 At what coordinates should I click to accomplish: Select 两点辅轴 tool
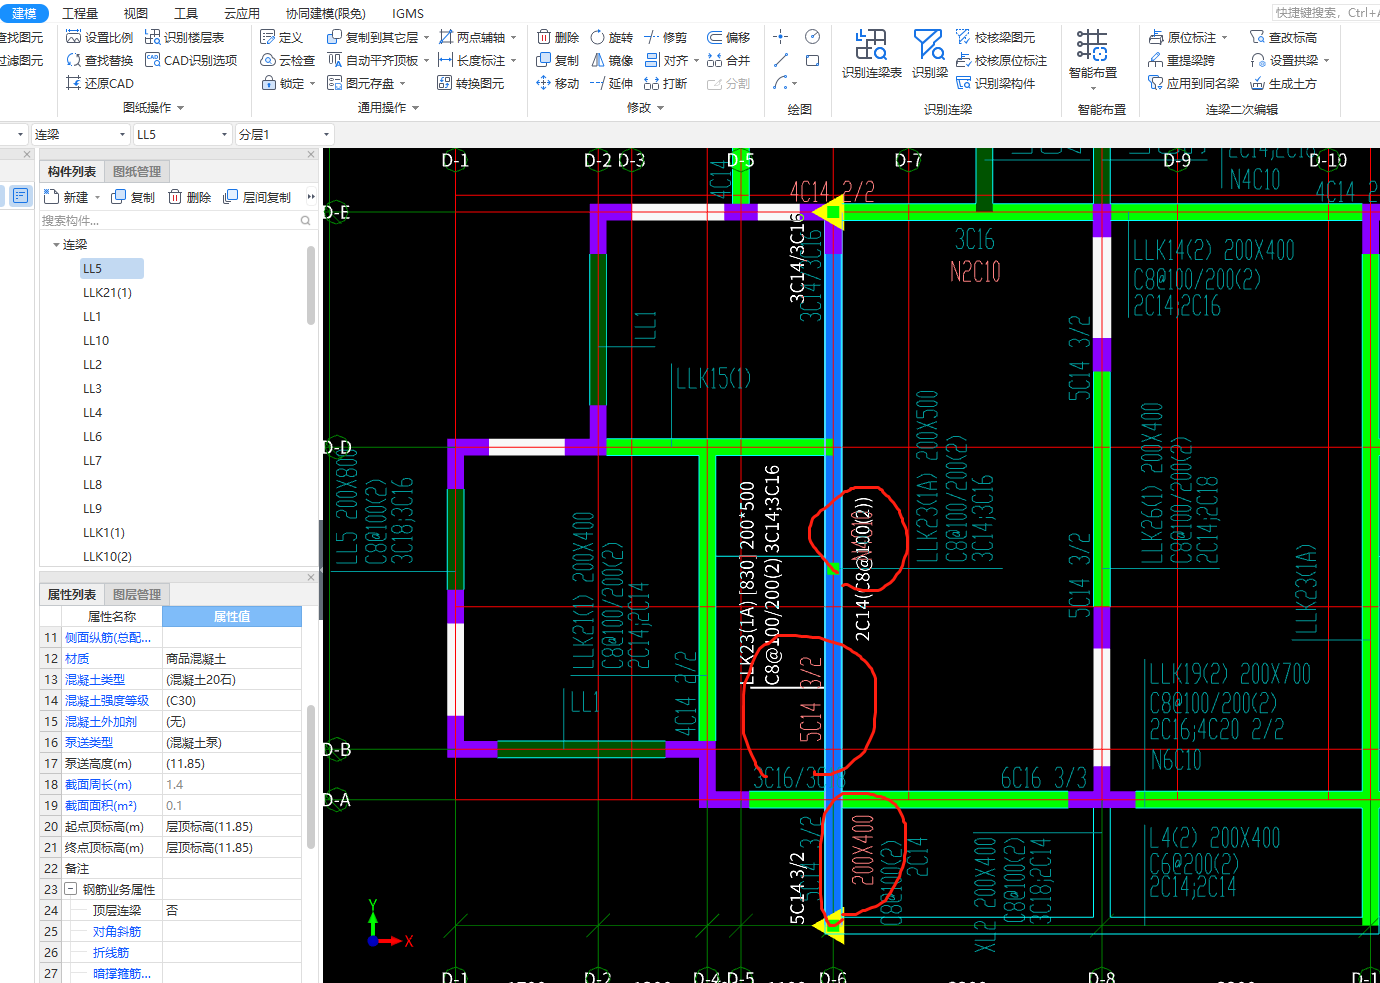pos(472,37)
